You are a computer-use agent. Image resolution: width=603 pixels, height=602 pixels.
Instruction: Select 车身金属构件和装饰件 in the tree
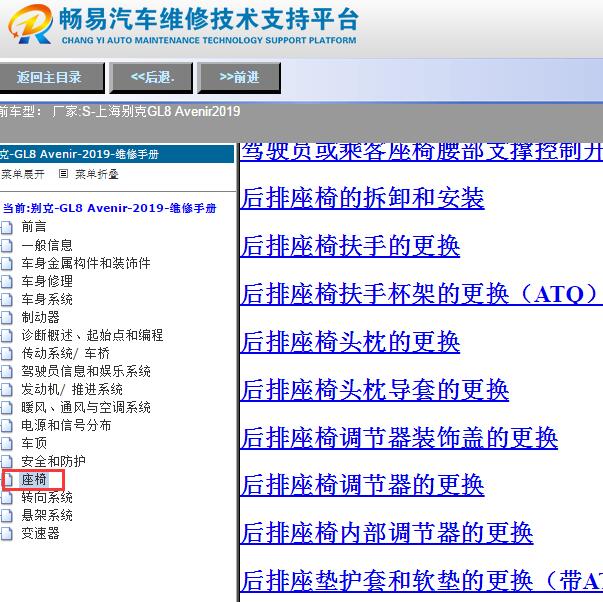click(x=86, y=263)
